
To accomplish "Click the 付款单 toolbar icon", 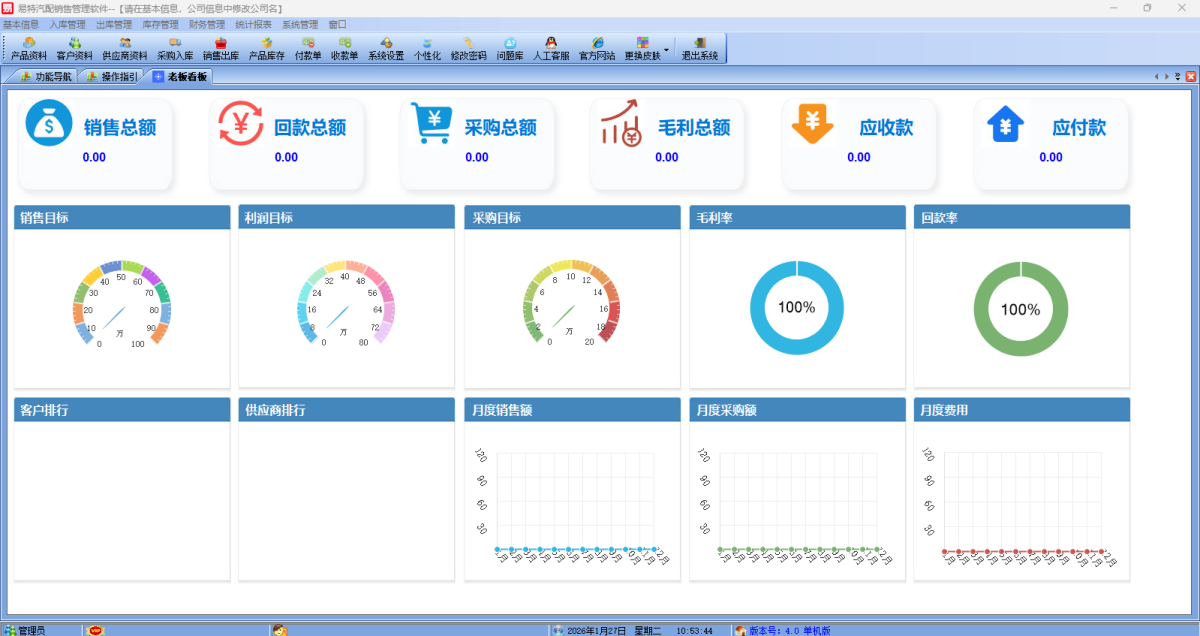I will tap(308, 48).
